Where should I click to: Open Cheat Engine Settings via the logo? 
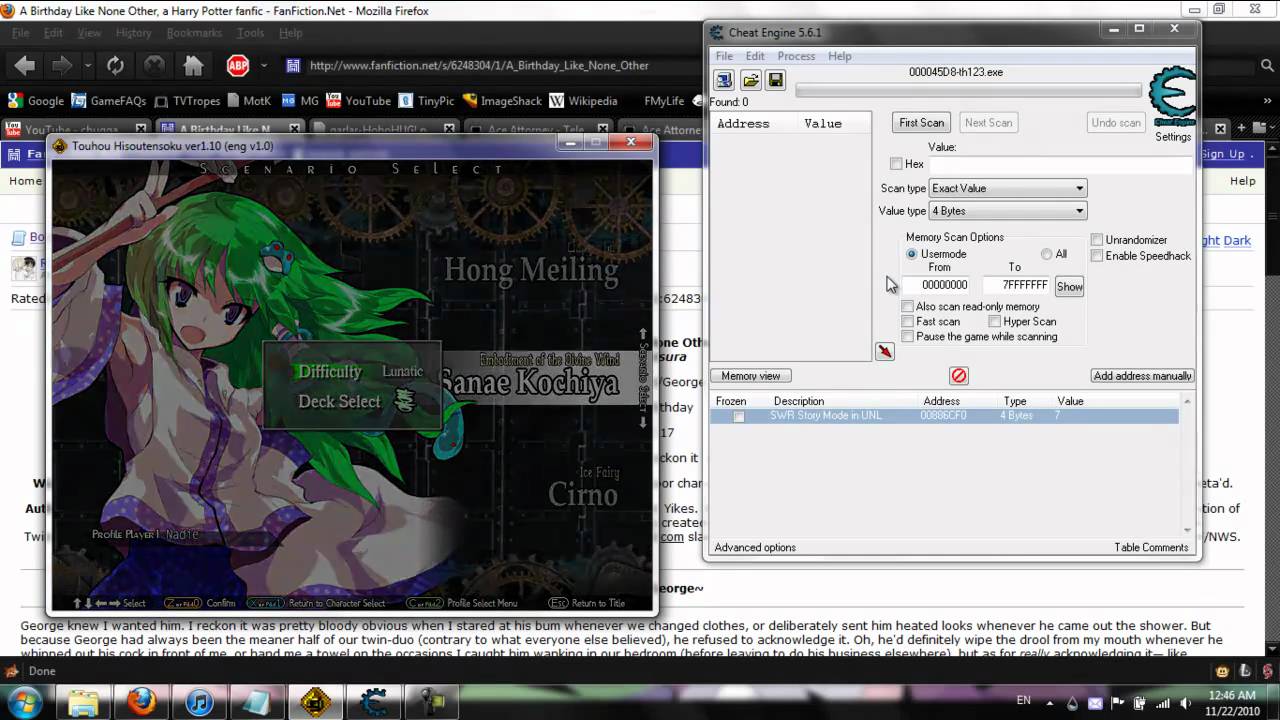coord(1172,97)
